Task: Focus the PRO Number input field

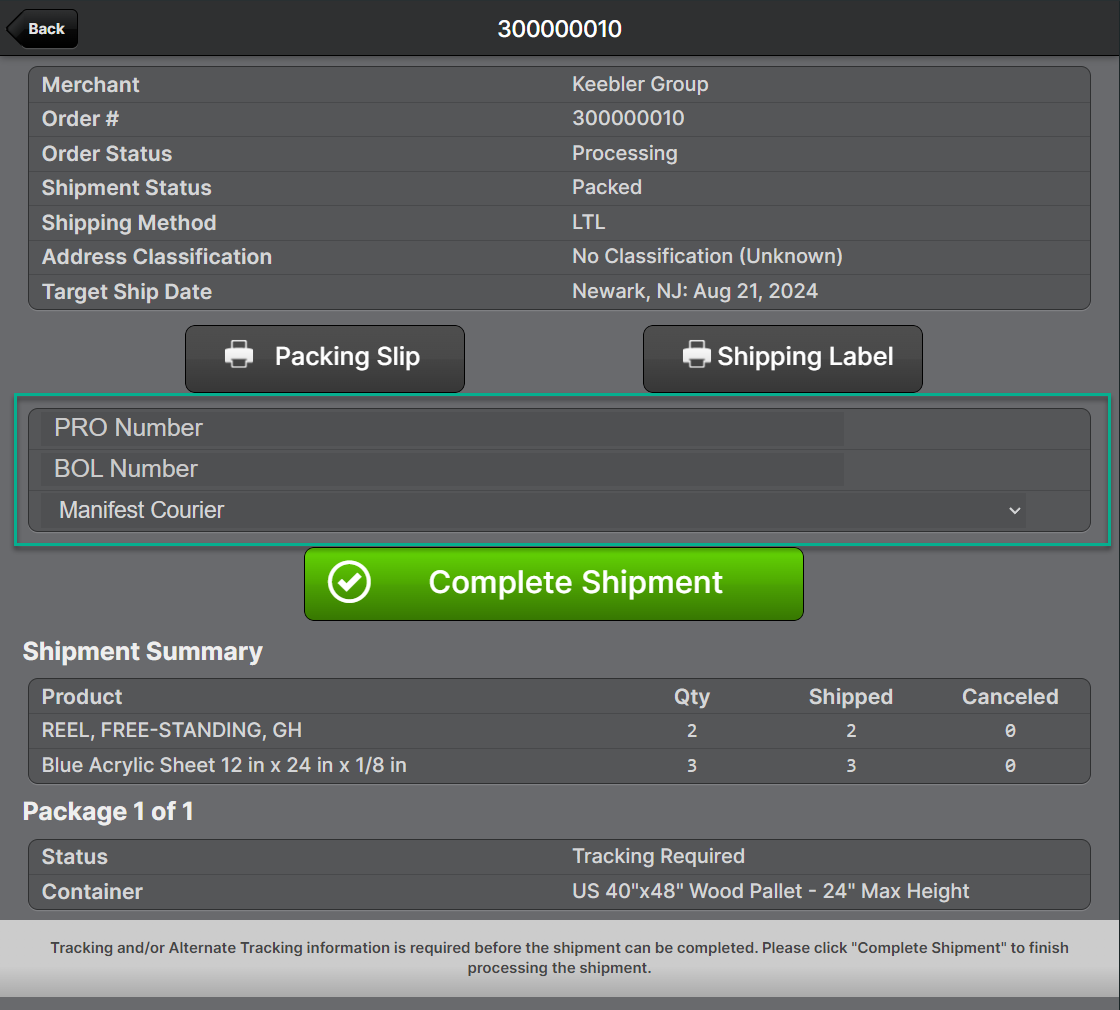Action: [442, 428]
